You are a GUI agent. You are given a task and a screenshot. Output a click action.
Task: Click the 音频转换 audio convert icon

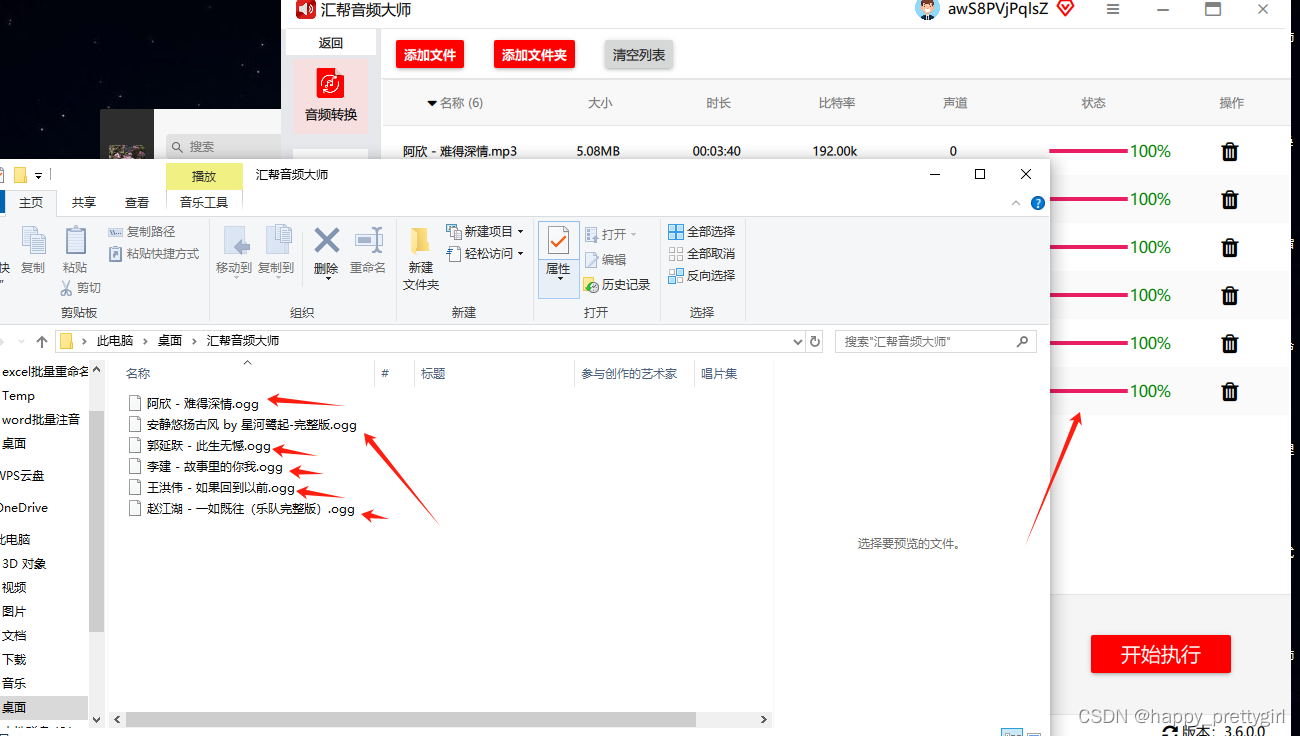pos(331,84)
